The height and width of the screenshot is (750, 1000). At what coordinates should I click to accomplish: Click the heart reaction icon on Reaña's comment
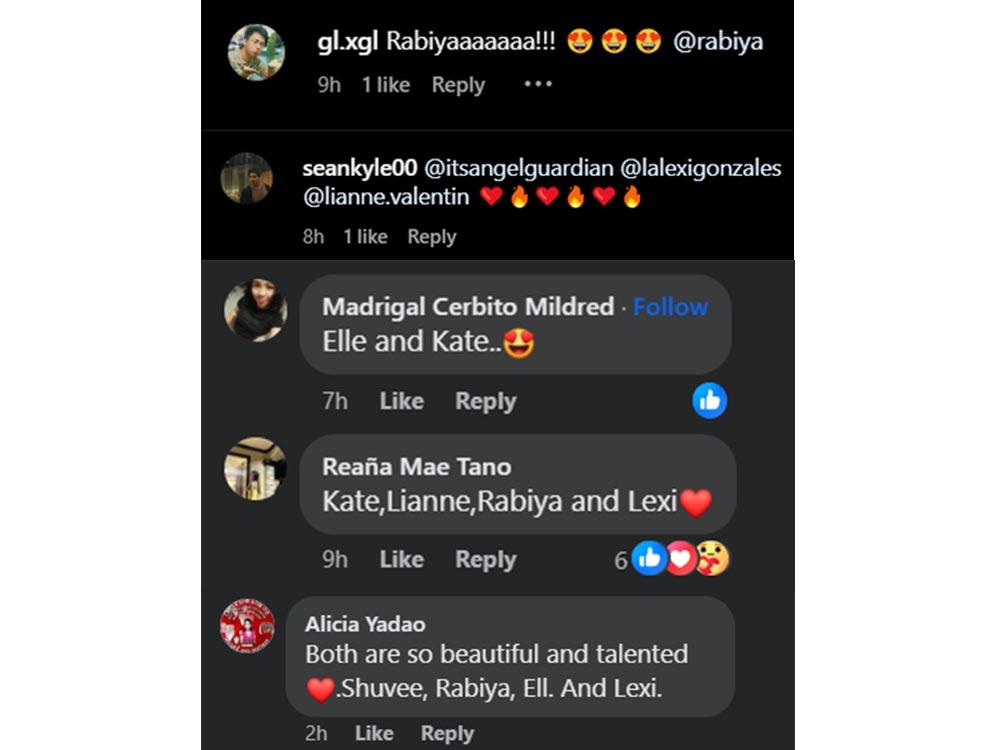coord(680,559)
